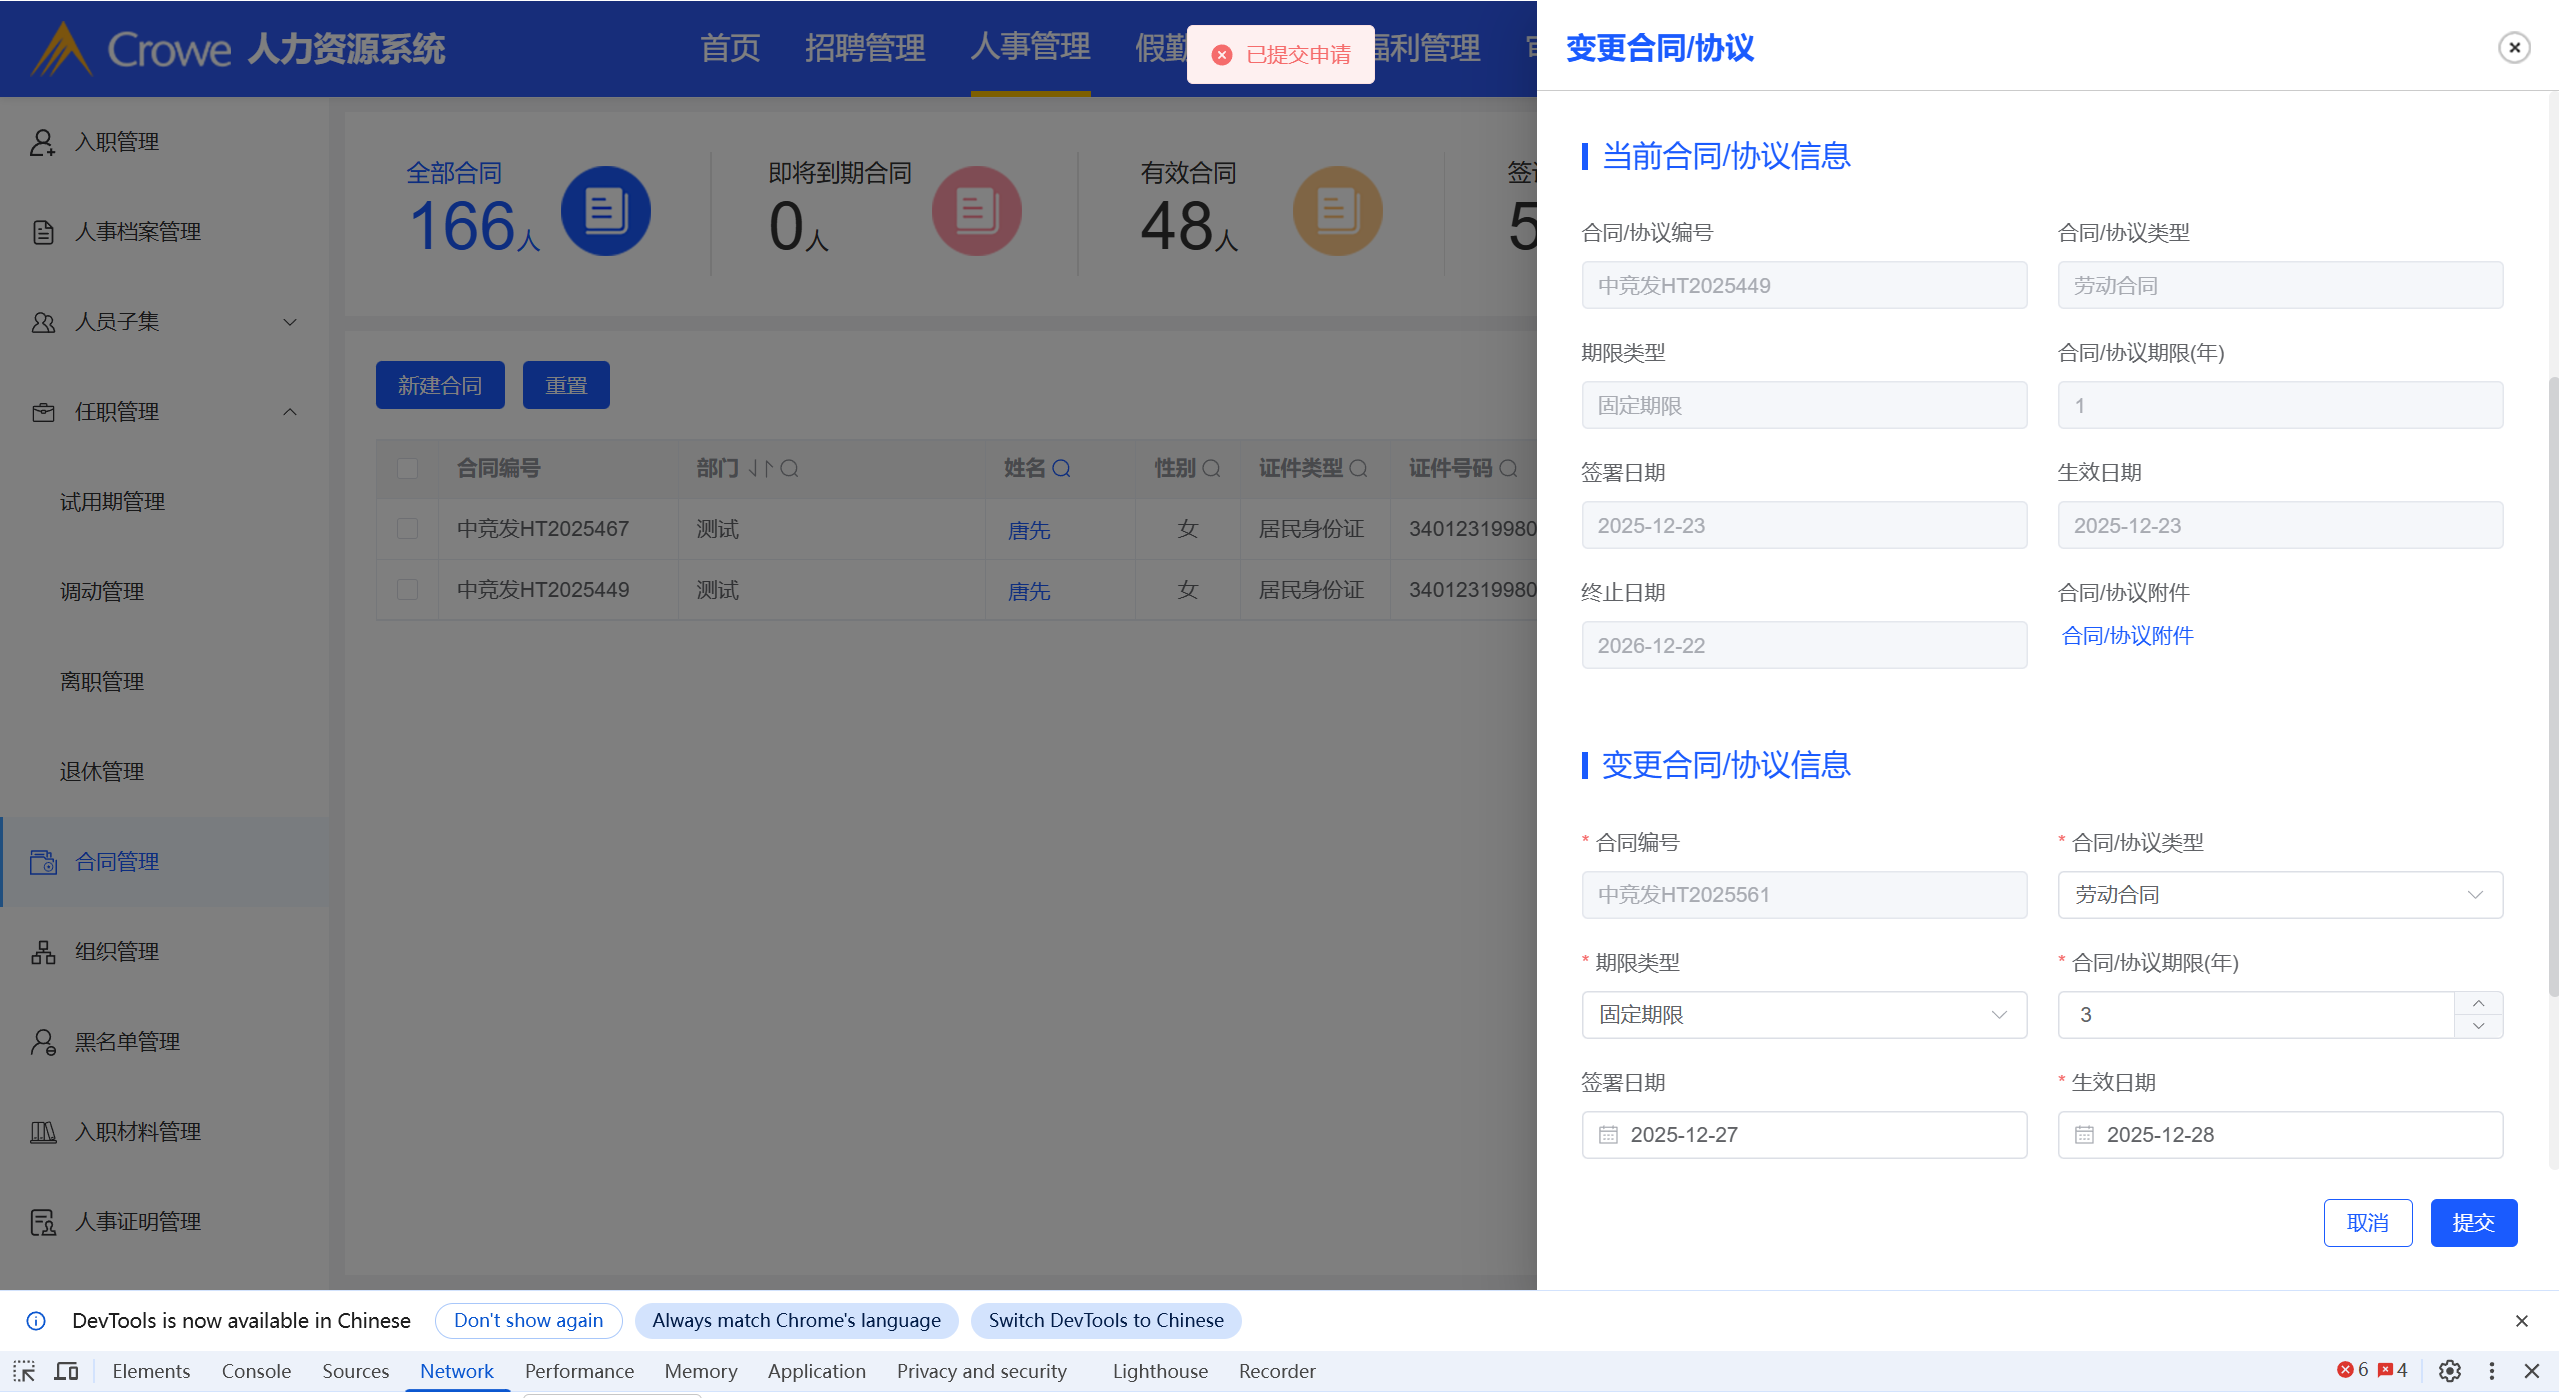2559x1398 pixels.
Task: Click the inspect element icon in DevTools
Action: pos(24,1371)
